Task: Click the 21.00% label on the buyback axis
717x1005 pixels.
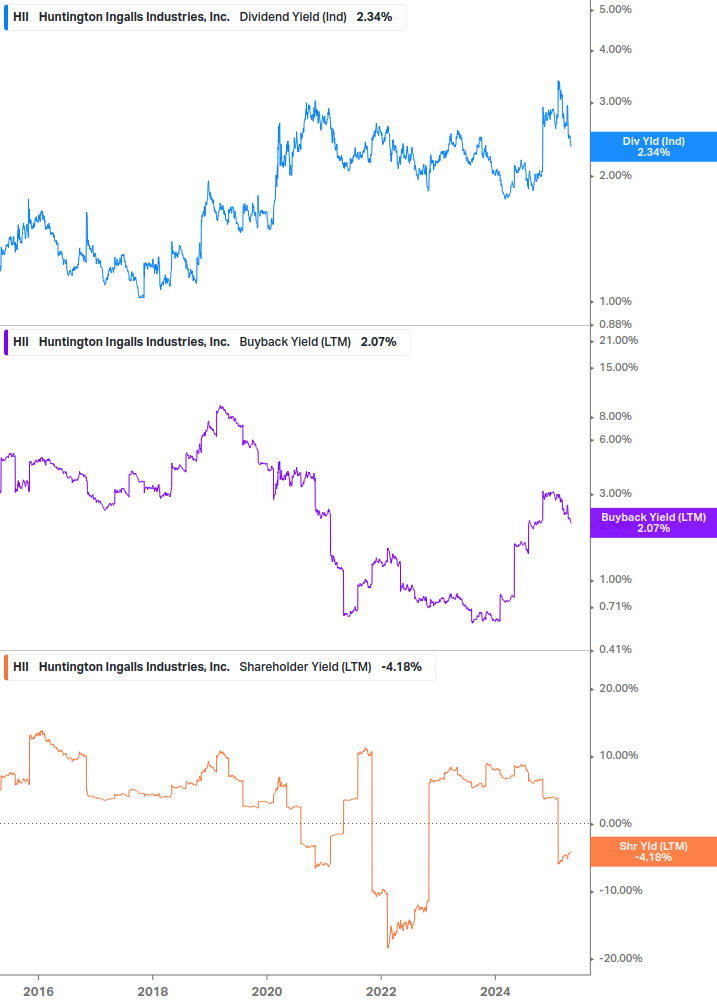Action: [618, 340]
